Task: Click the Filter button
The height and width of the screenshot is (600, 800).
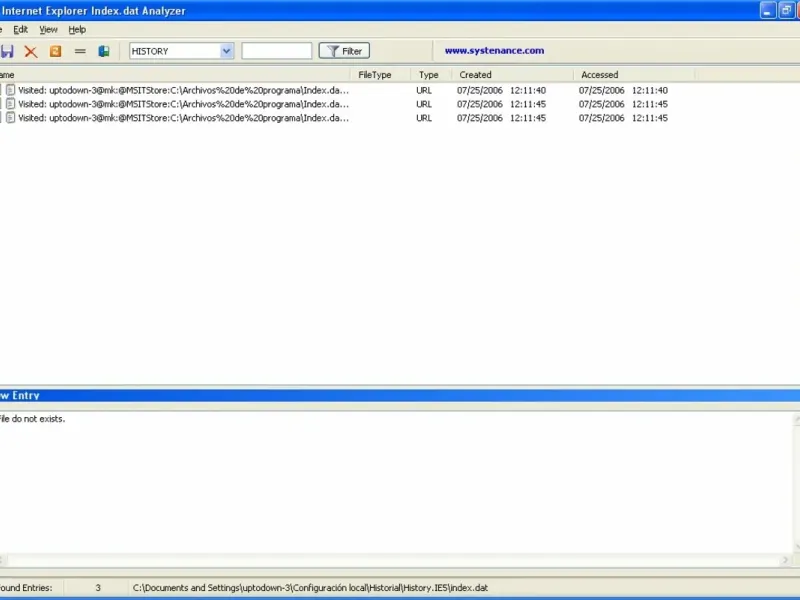Action: tap(344, 51)
